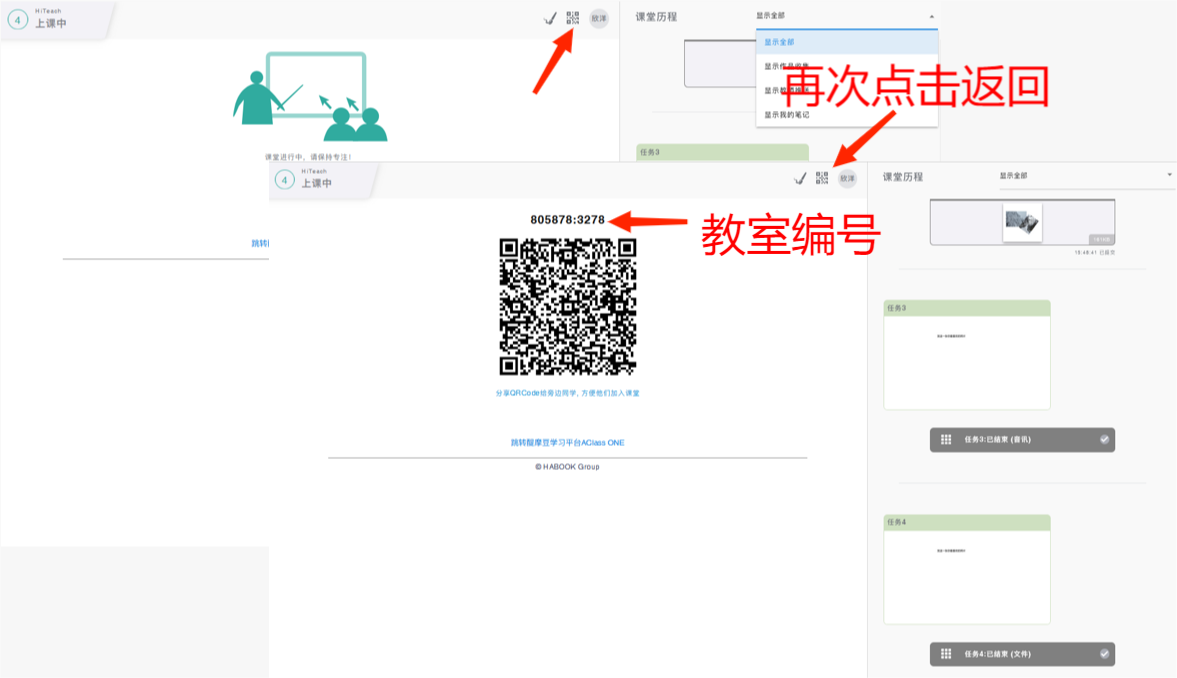Click the 欣洋 user avatar in top-left toolbar
Viewport: 1177px width, 678px height.
[598, 18]
